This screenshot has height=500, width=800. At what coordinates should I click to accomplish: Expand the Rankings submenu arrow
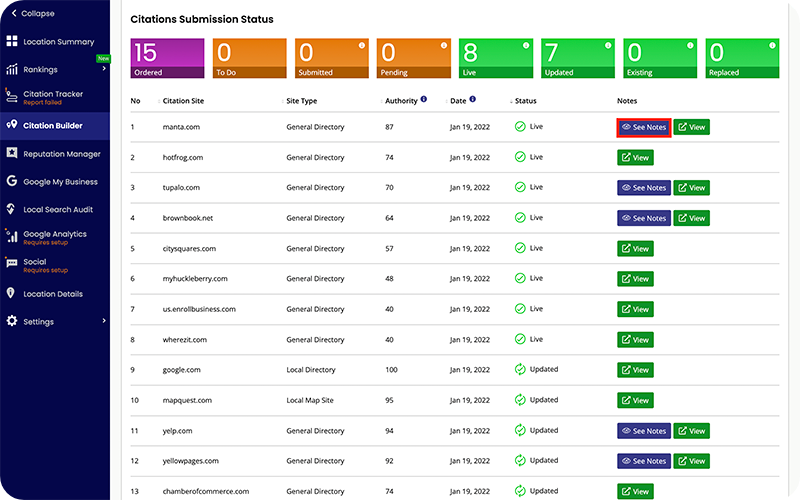(103, 70)
